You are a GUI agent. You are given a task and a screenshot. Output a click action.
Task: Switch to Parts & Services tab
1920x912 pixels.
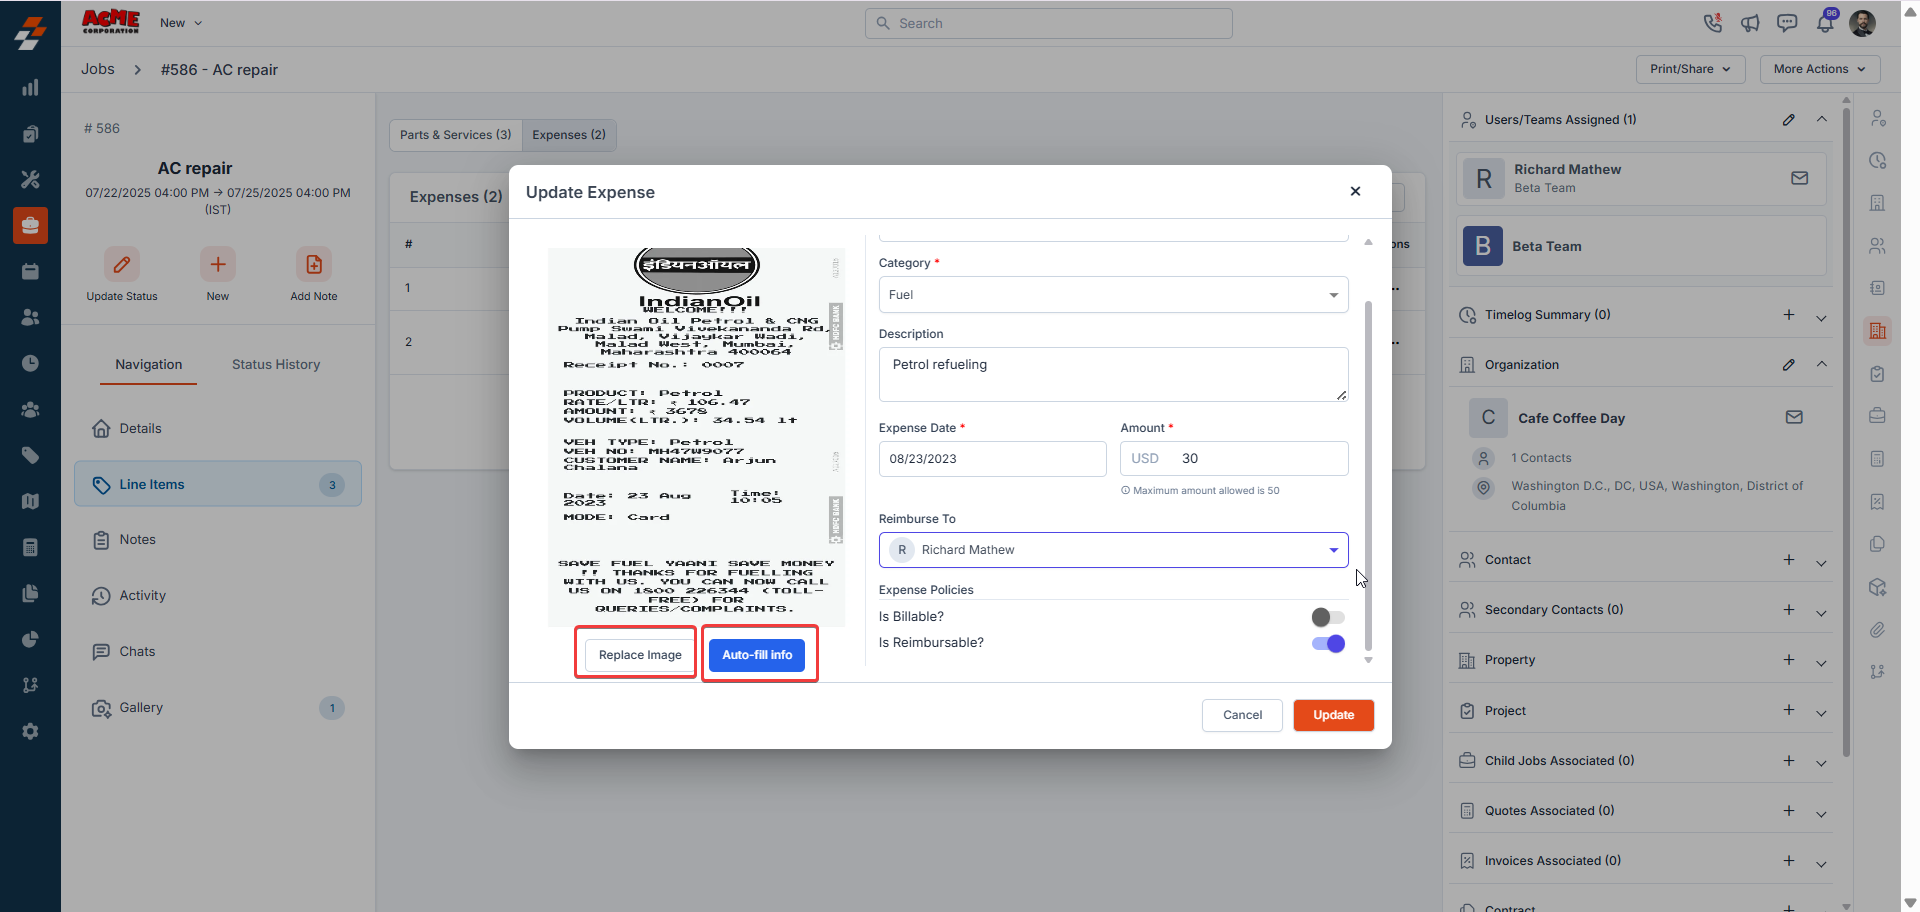point(455,135)
